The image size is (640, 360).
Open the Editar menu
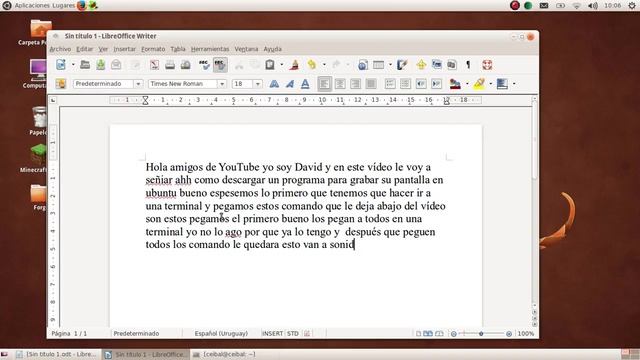[x=84, y=49]
